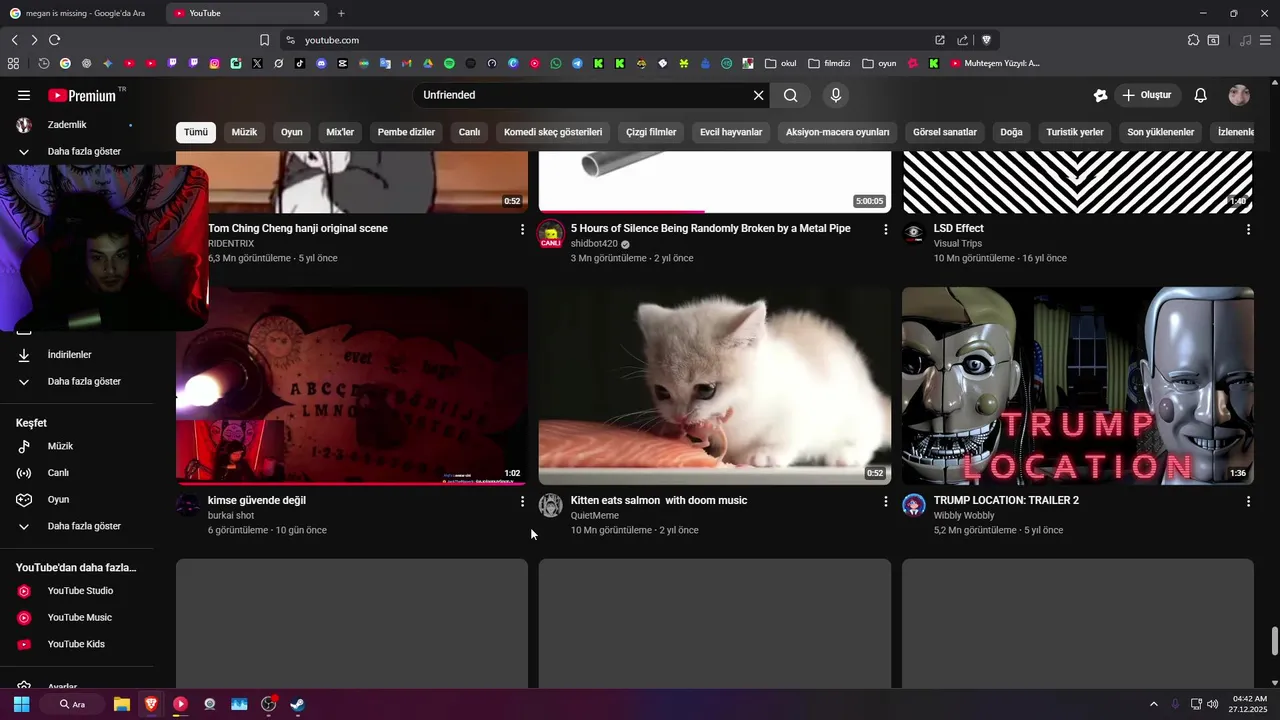Image resolution: width=1280 pixels, height=720 pixels.
Task: Open options menu for Tom Ching Cheng video
Action: (x=522, y=229)
